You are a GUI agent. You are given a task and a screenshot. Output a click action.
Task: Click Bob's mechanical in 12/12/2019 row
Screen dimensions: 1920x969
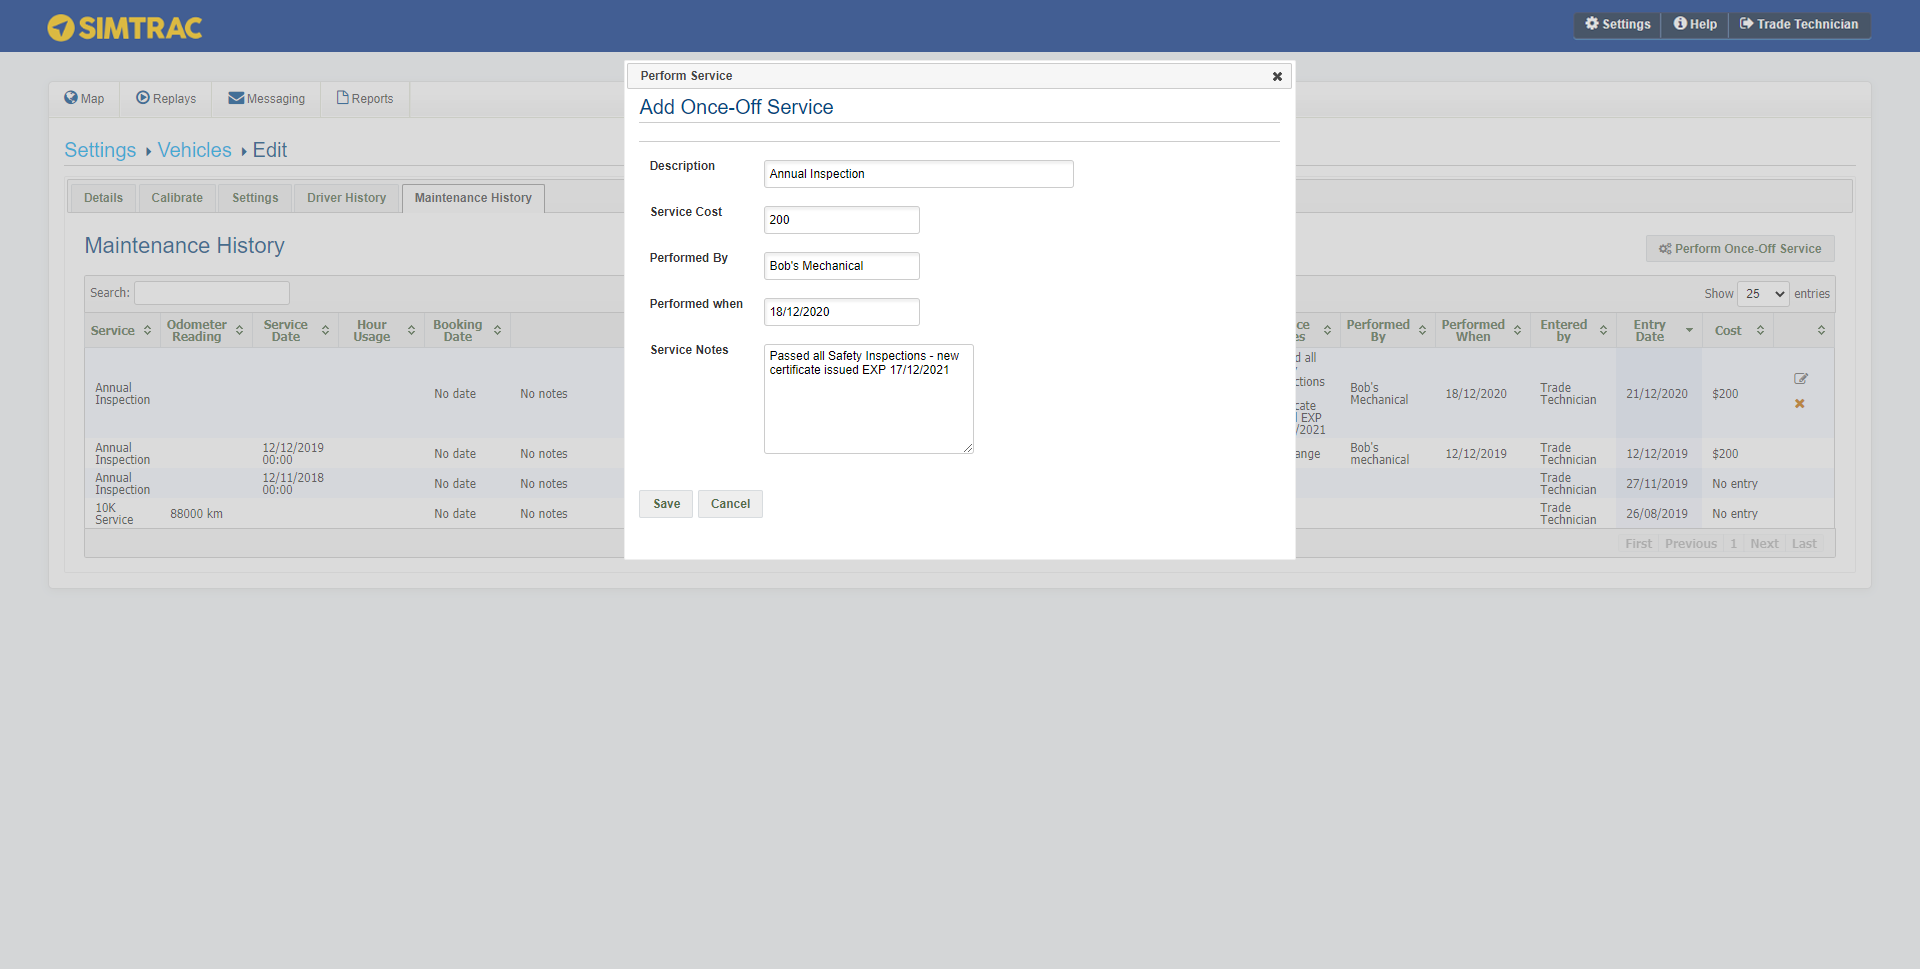(1379, 454)
